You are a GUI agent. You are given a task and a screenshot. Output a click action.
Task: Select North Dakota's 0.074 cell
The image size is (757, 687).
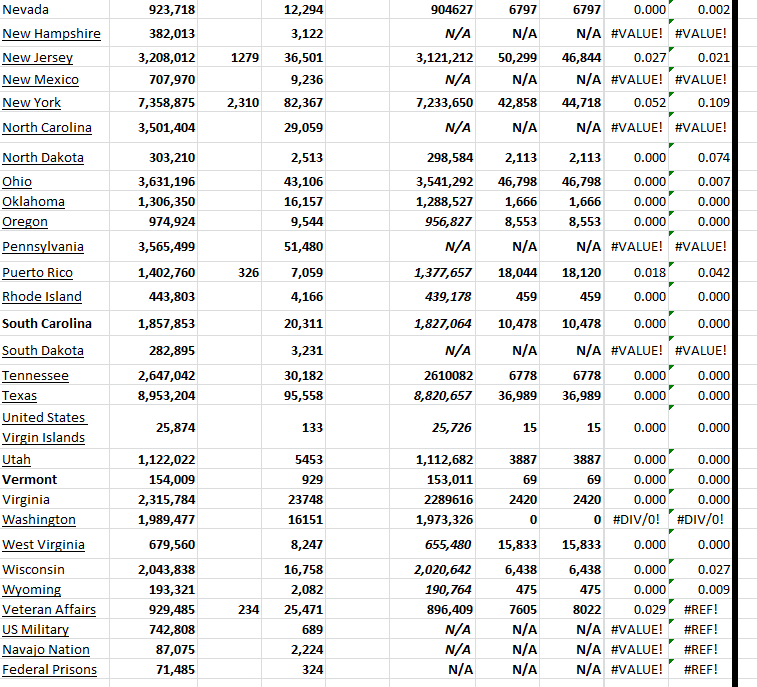click(701, 157)
